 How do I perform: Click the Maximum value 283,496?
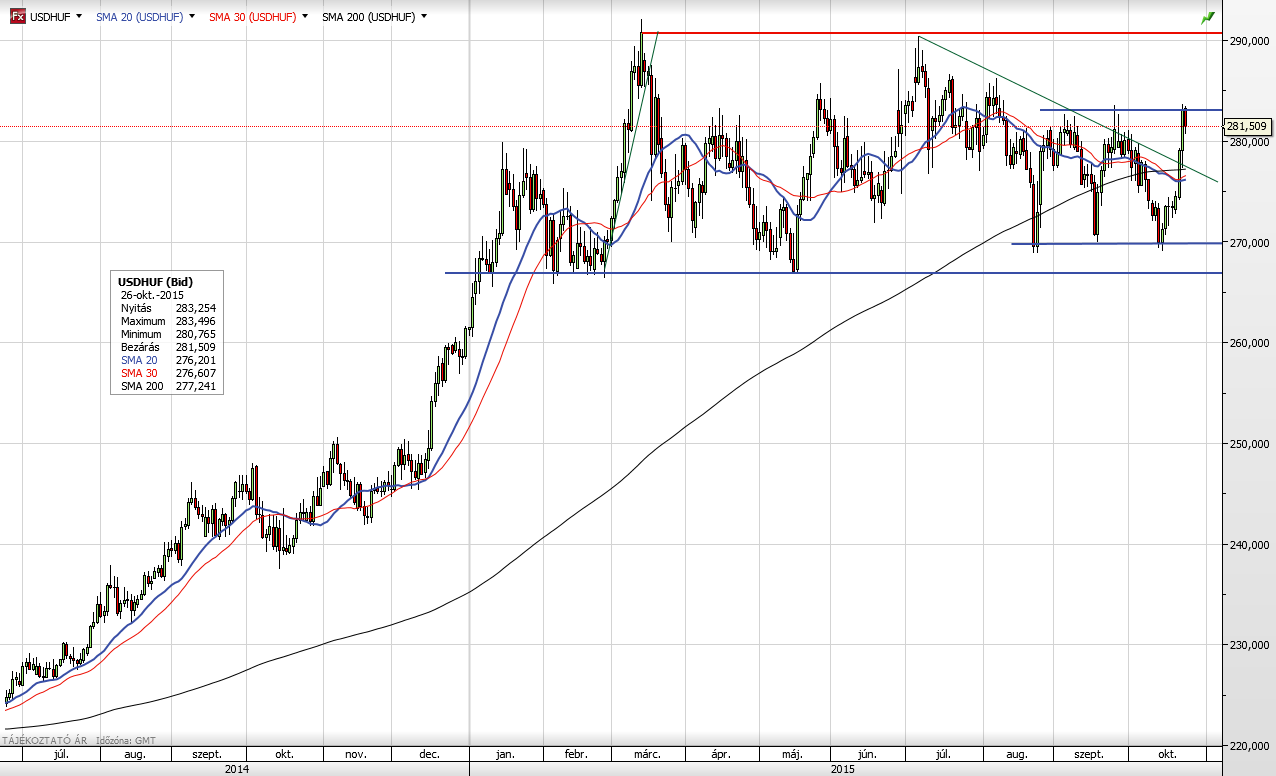[x=196, y=322]
